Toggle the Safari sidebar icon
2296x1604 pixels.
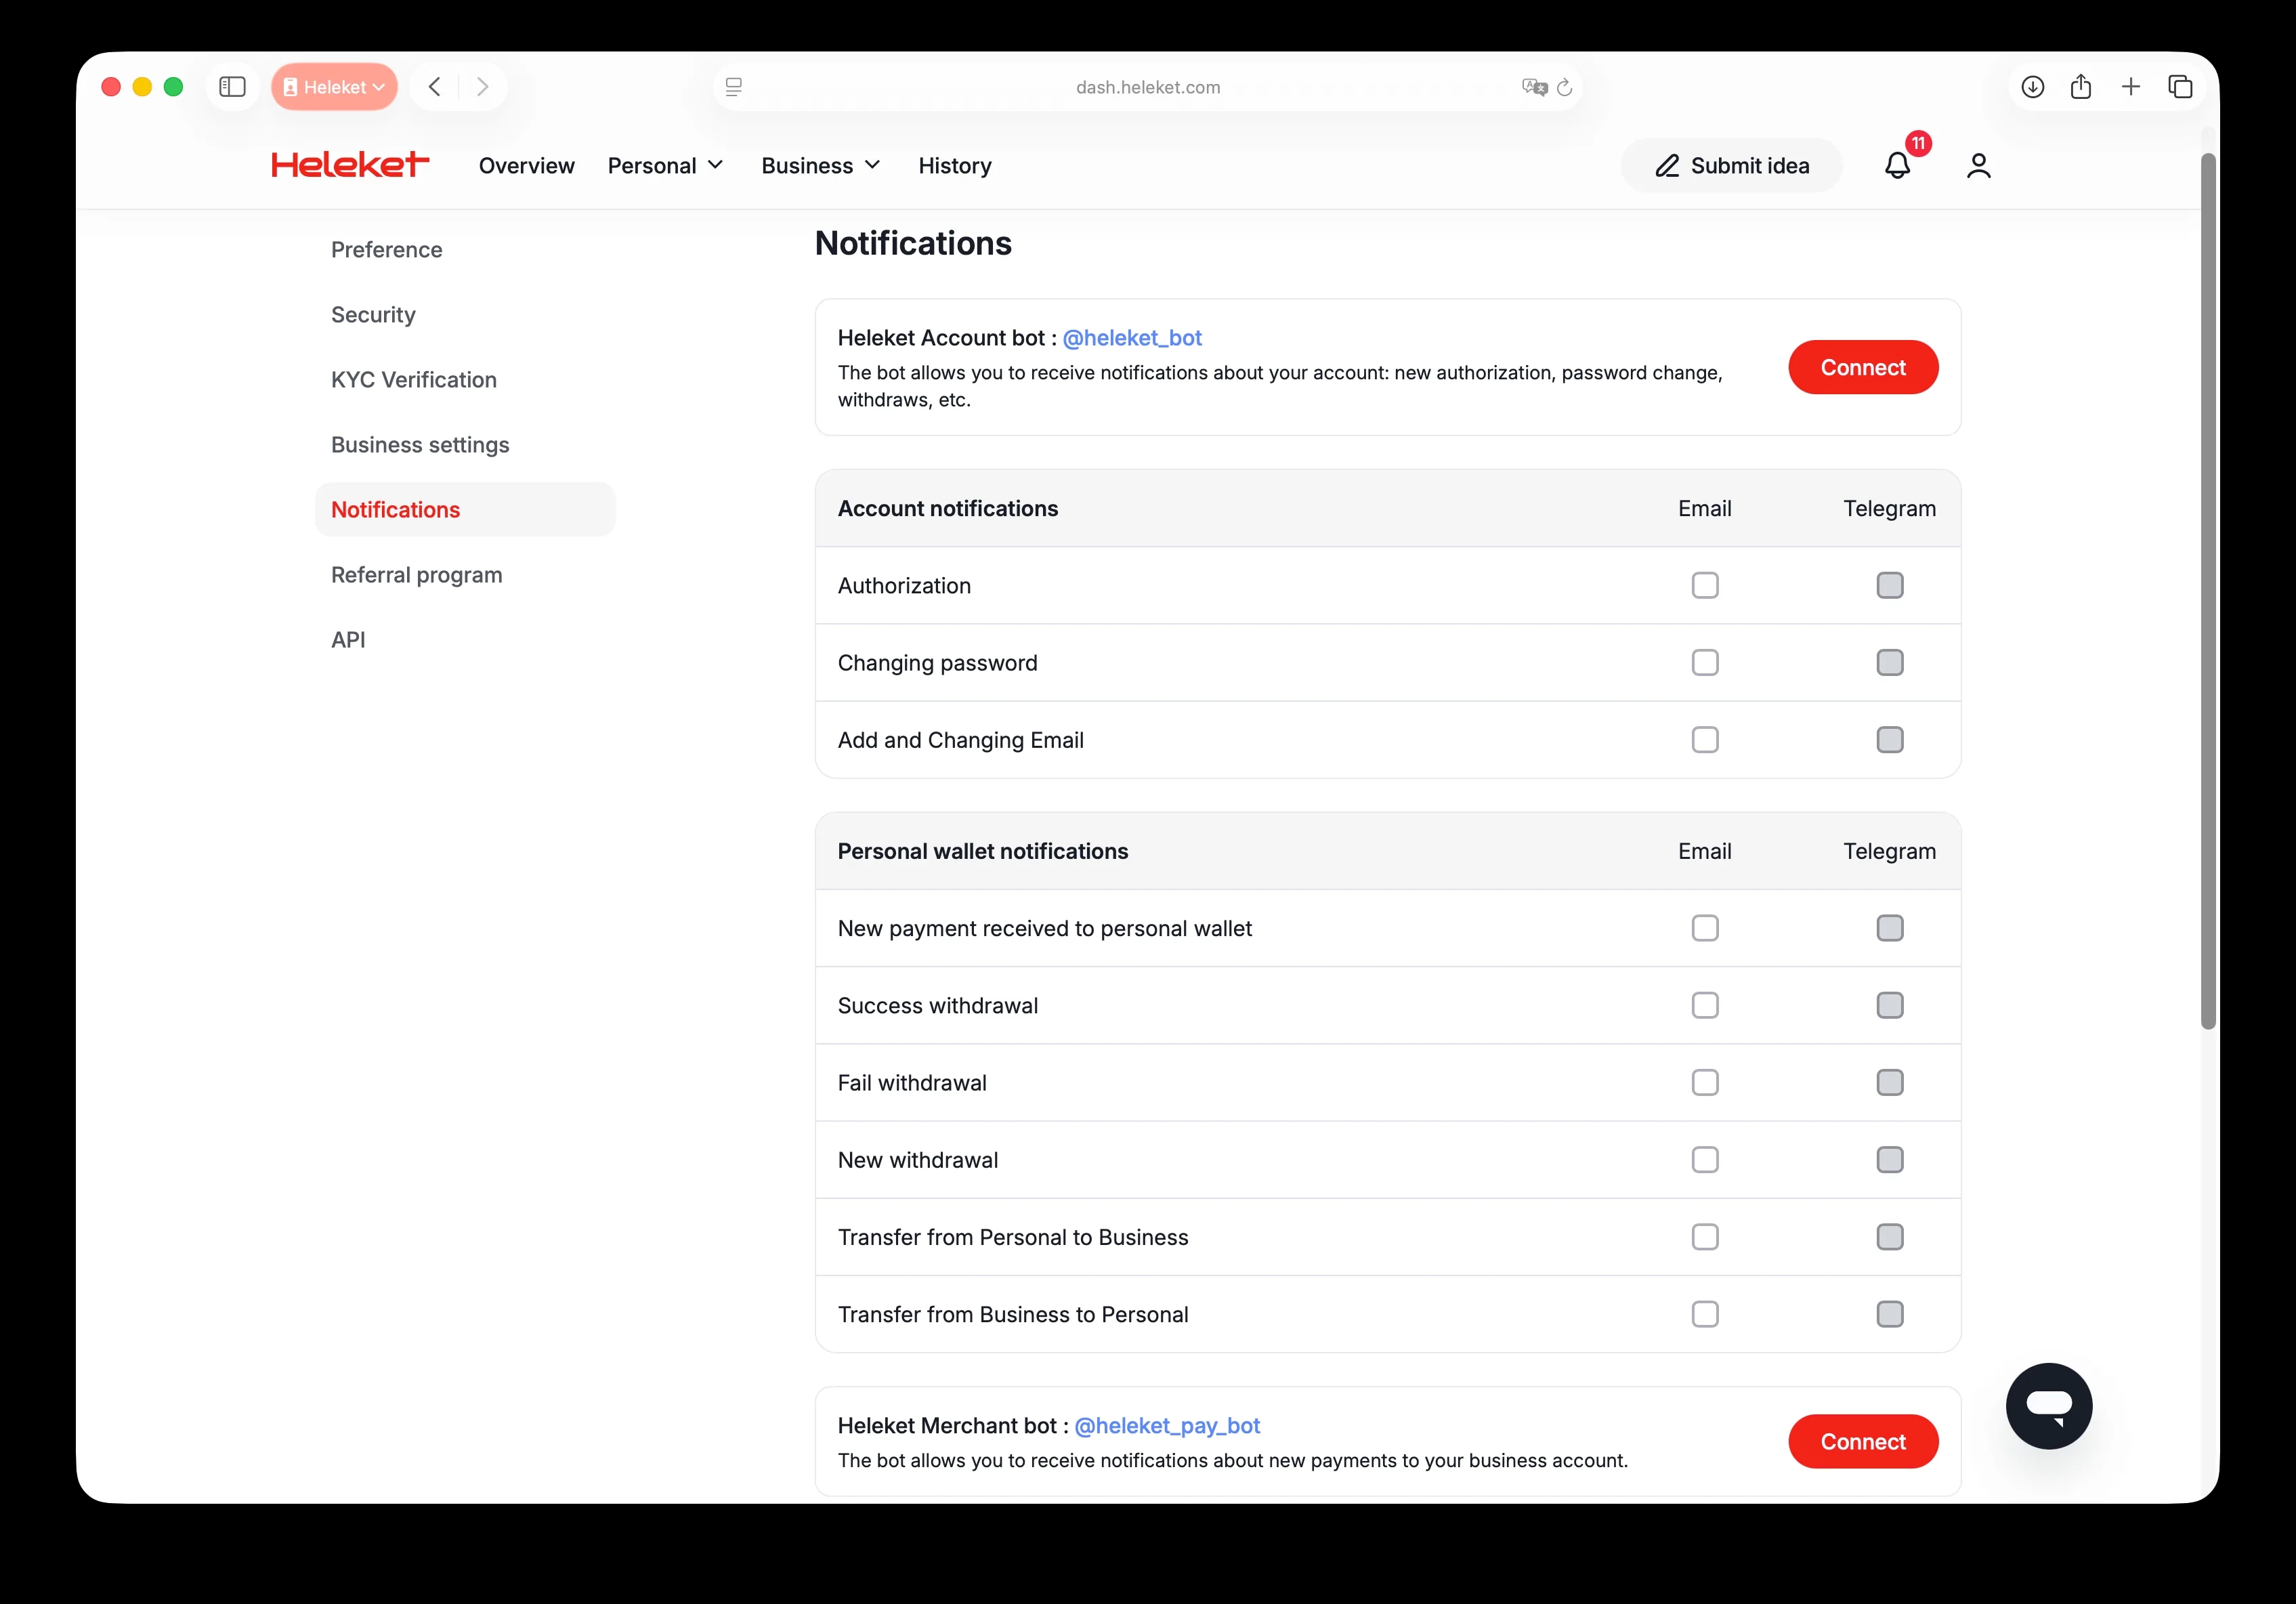pos(232,87)
